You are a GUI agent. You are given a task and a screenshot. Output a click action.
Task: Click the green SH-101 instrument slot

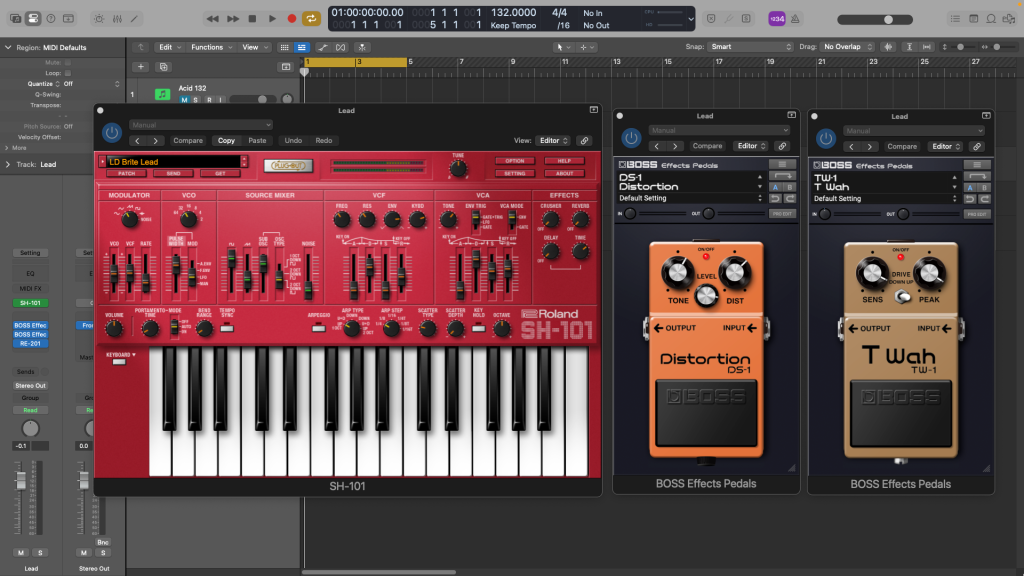pos(30,303)
